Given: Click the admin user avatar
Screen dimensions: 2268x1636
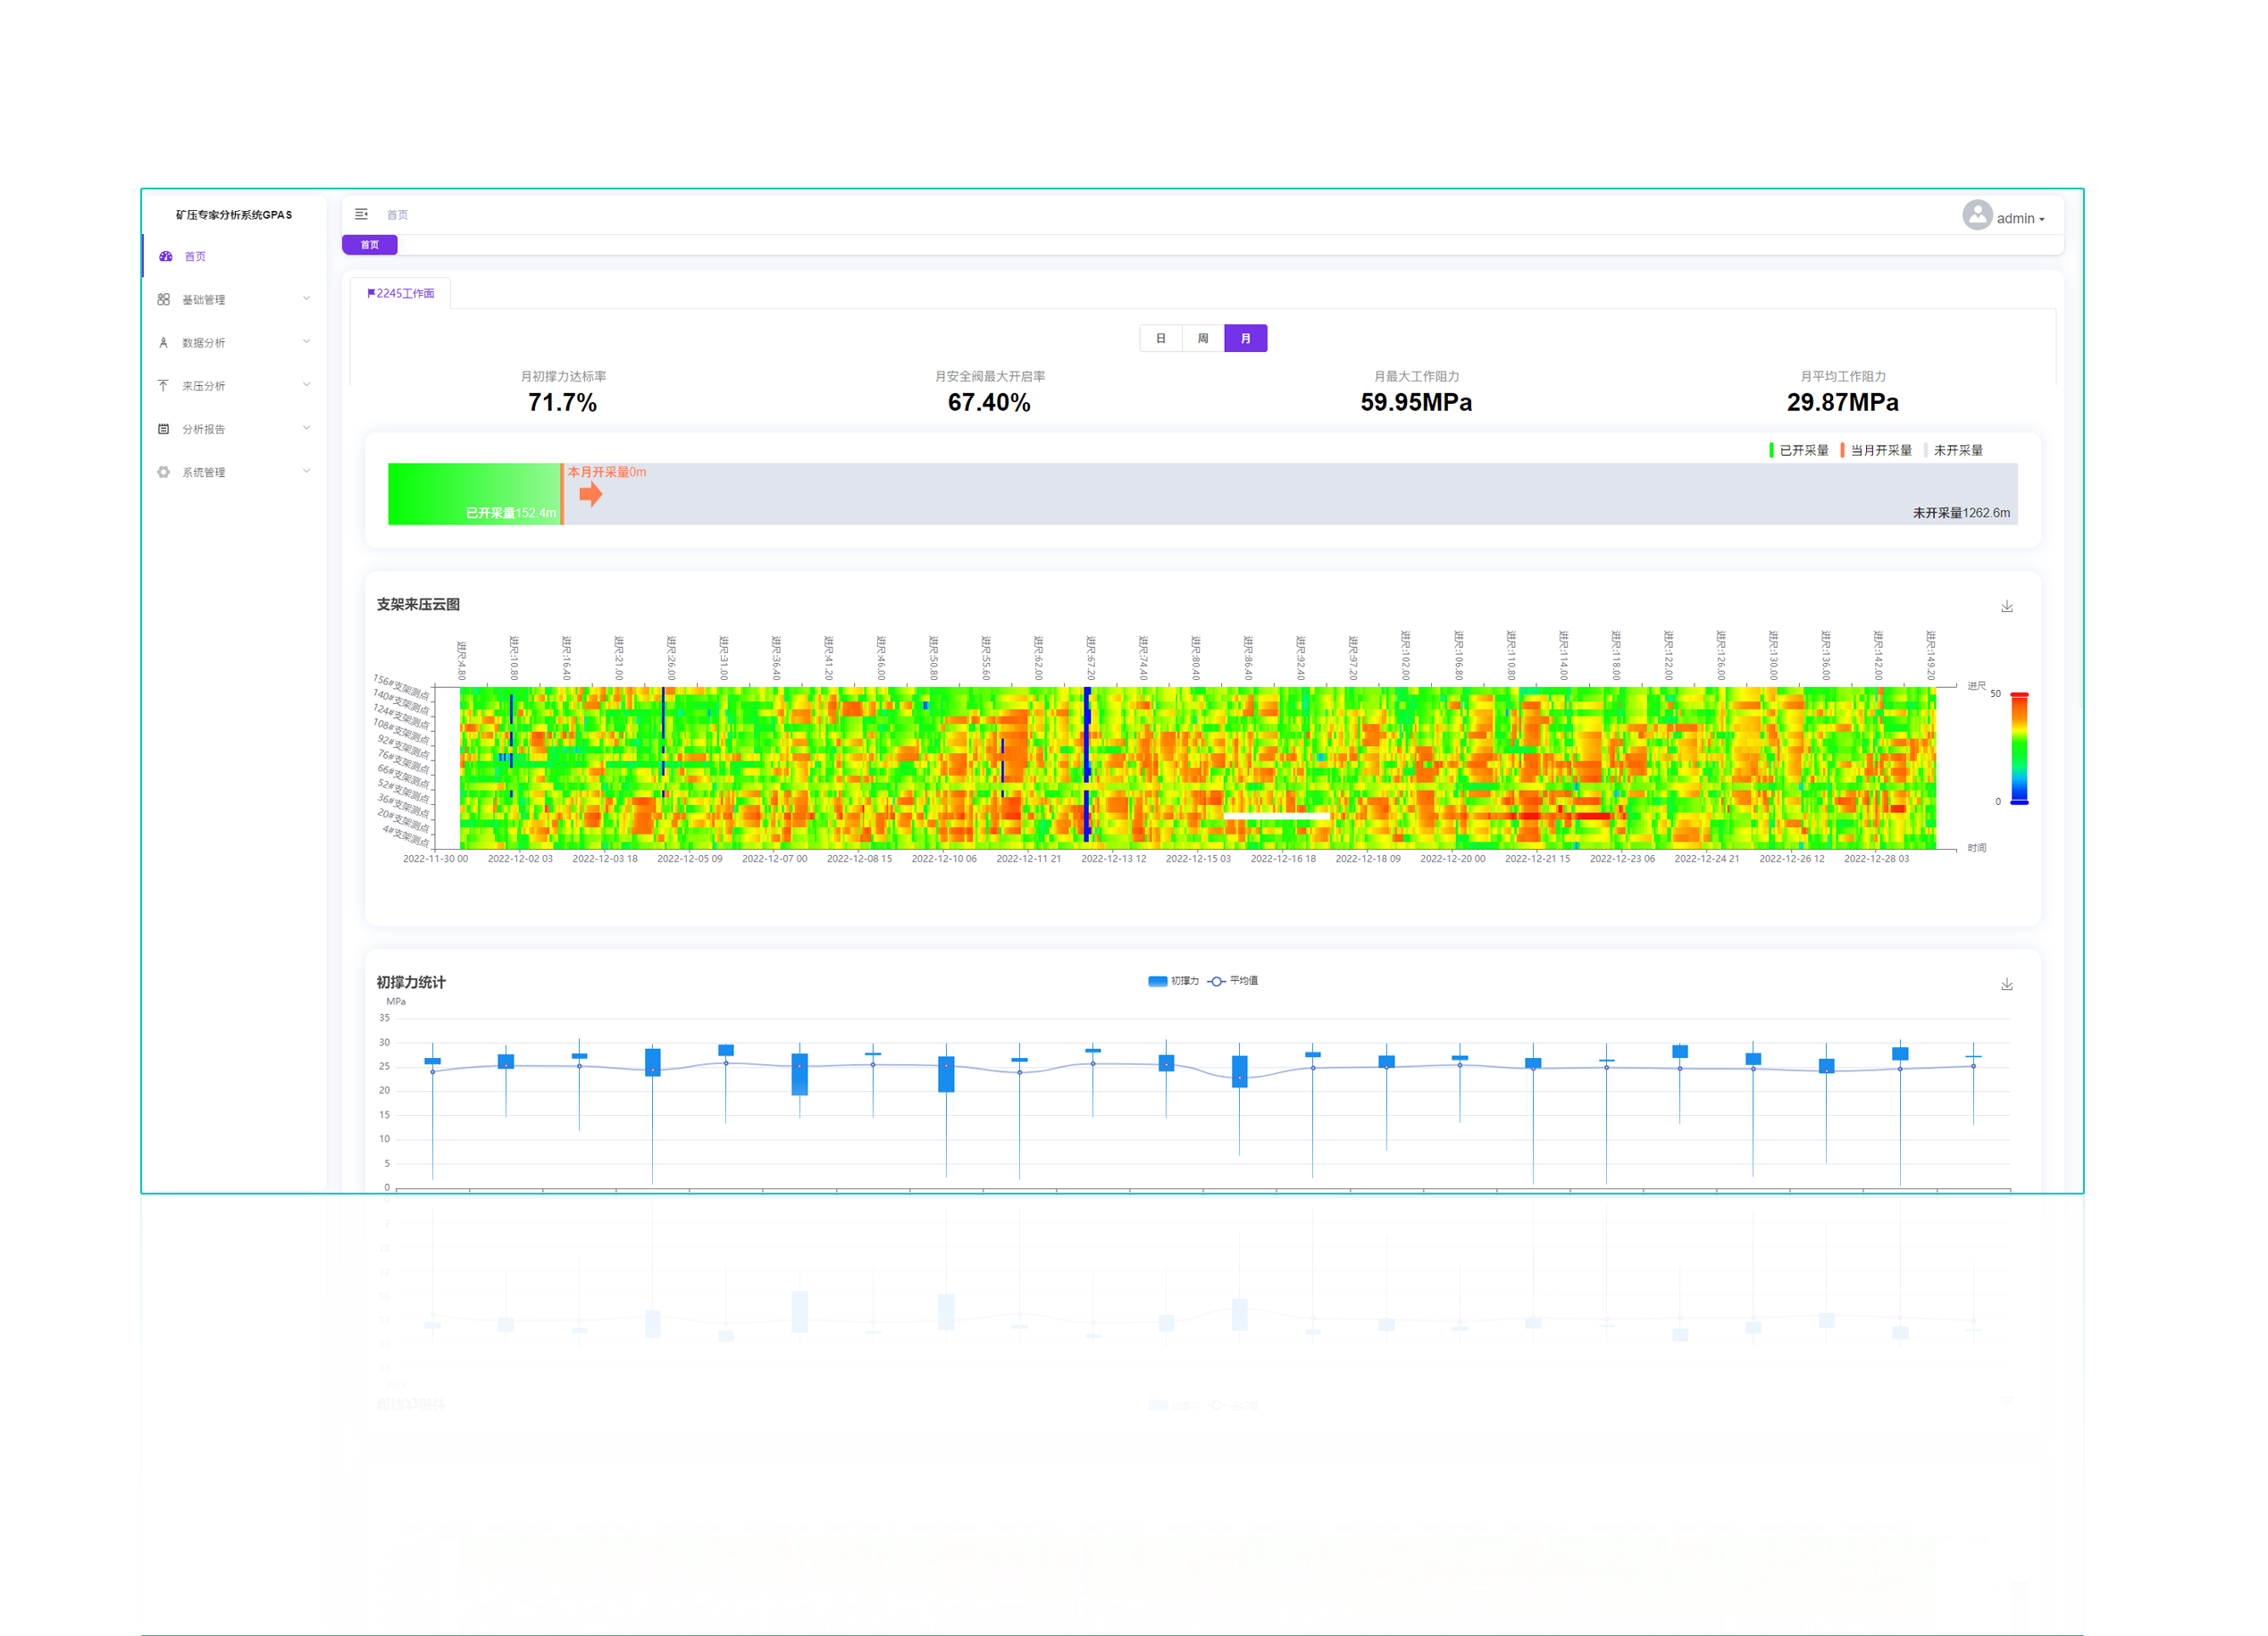Looking at the screenshot, I should pos(1976,215).
